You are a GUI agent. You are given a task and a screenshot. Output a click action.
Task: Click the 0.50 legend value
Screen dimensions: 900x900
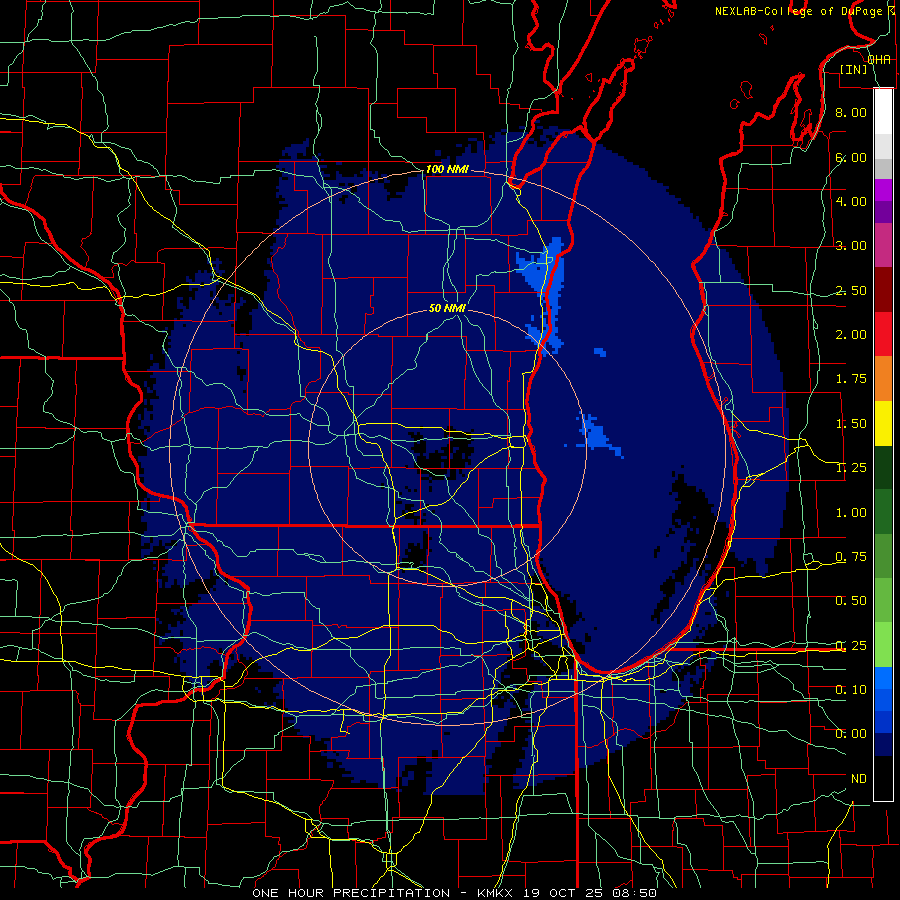click(851, 601)
